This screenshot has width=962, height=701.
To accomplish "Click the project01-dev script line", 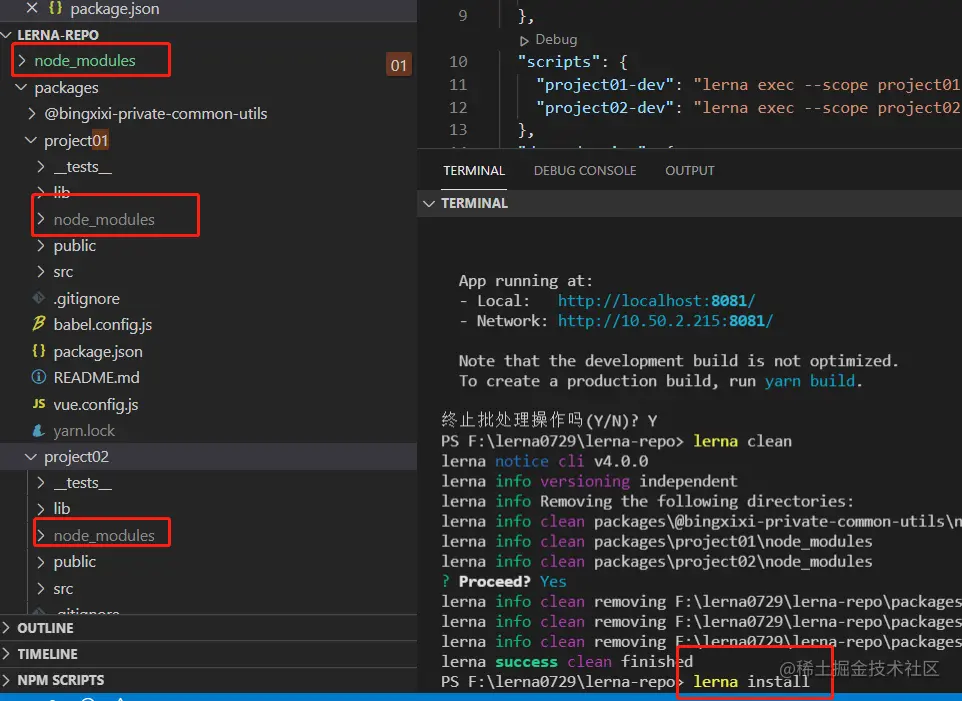I will 747,85.
